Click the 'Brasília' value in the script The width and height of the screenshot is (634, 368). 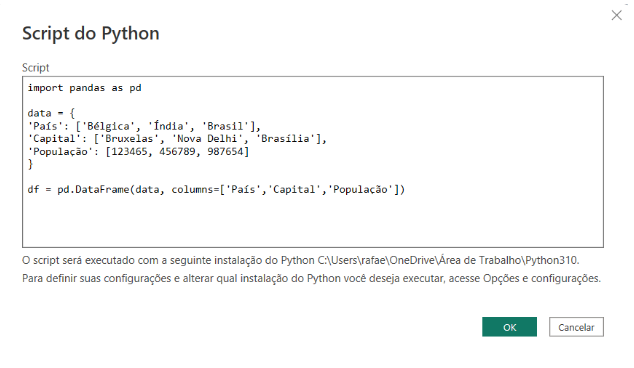[x=285, y=139]
